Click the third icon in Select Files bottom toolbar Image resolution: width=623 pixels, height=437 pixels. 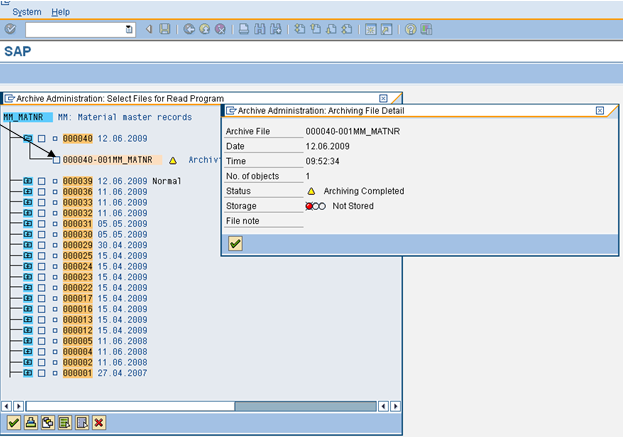[x=48, y=423]
